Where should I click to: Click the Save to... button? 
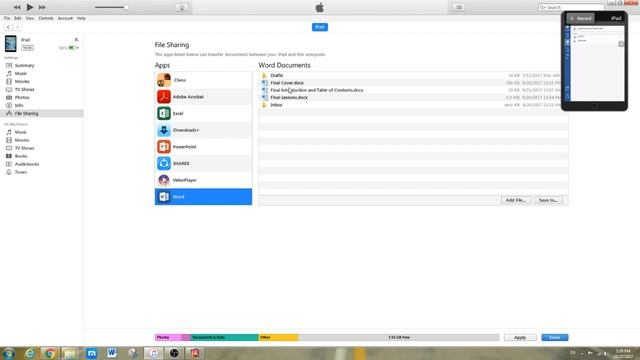click(548, 200)
